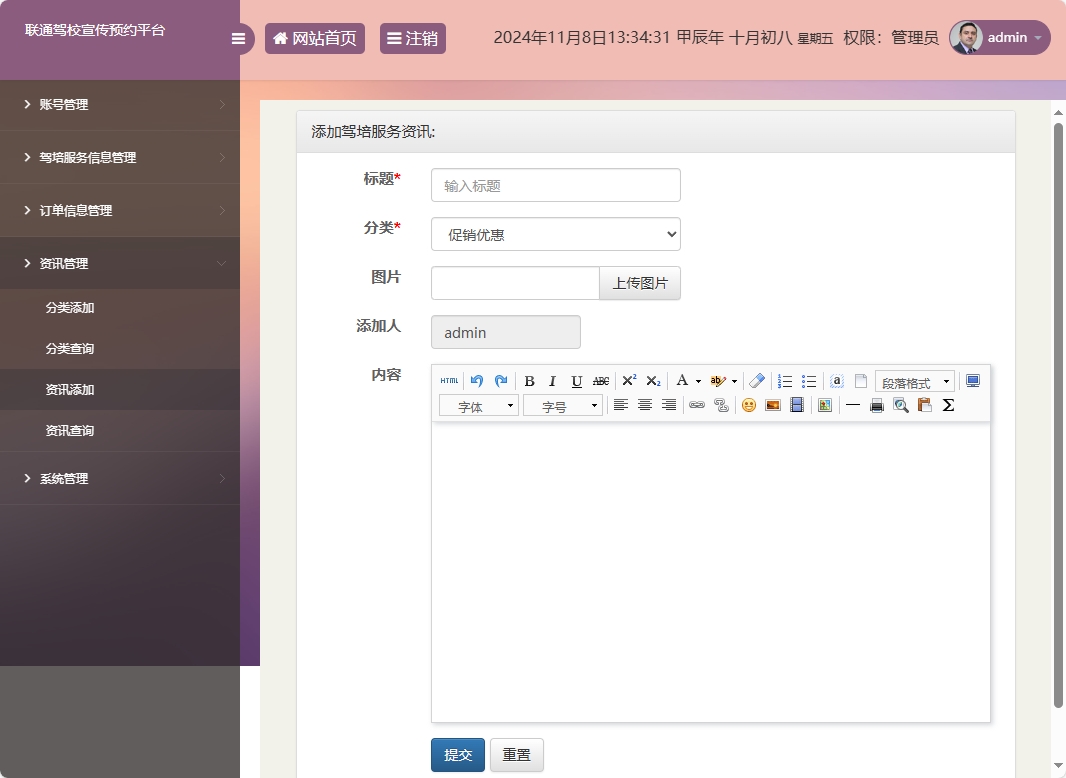Viewport: 1066px width, 778px height.
Task: Select 资讯查询 in the sidebar menu
Action: tap(69, 431)
